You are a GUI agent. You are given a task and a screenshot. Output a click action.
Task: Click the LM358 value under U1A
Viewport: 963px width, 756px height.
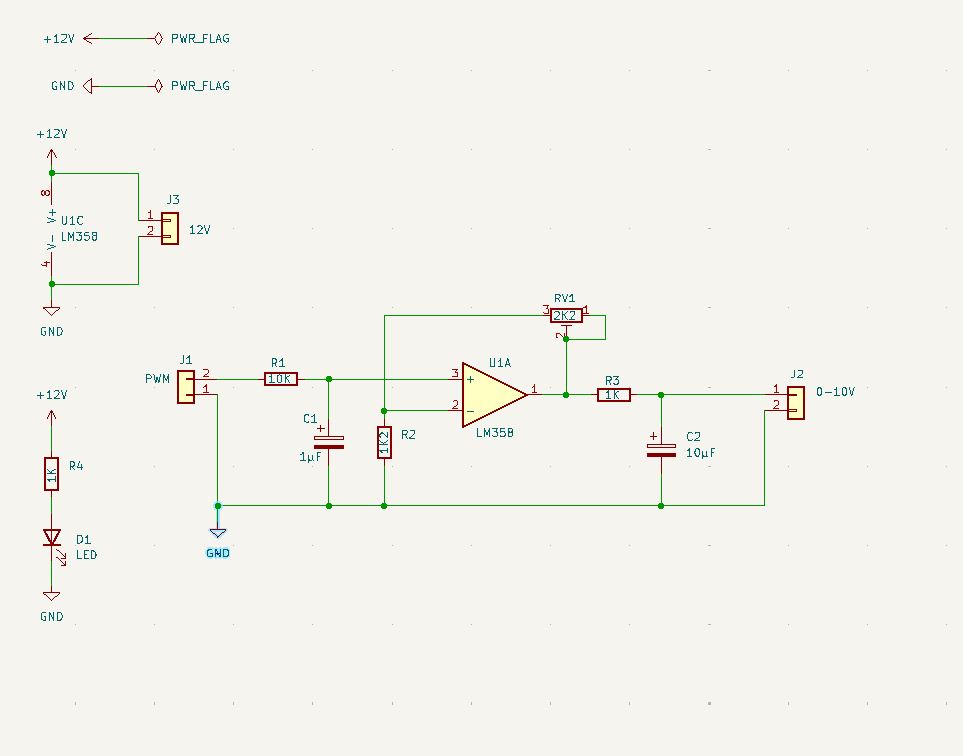[x=494, y=433]
